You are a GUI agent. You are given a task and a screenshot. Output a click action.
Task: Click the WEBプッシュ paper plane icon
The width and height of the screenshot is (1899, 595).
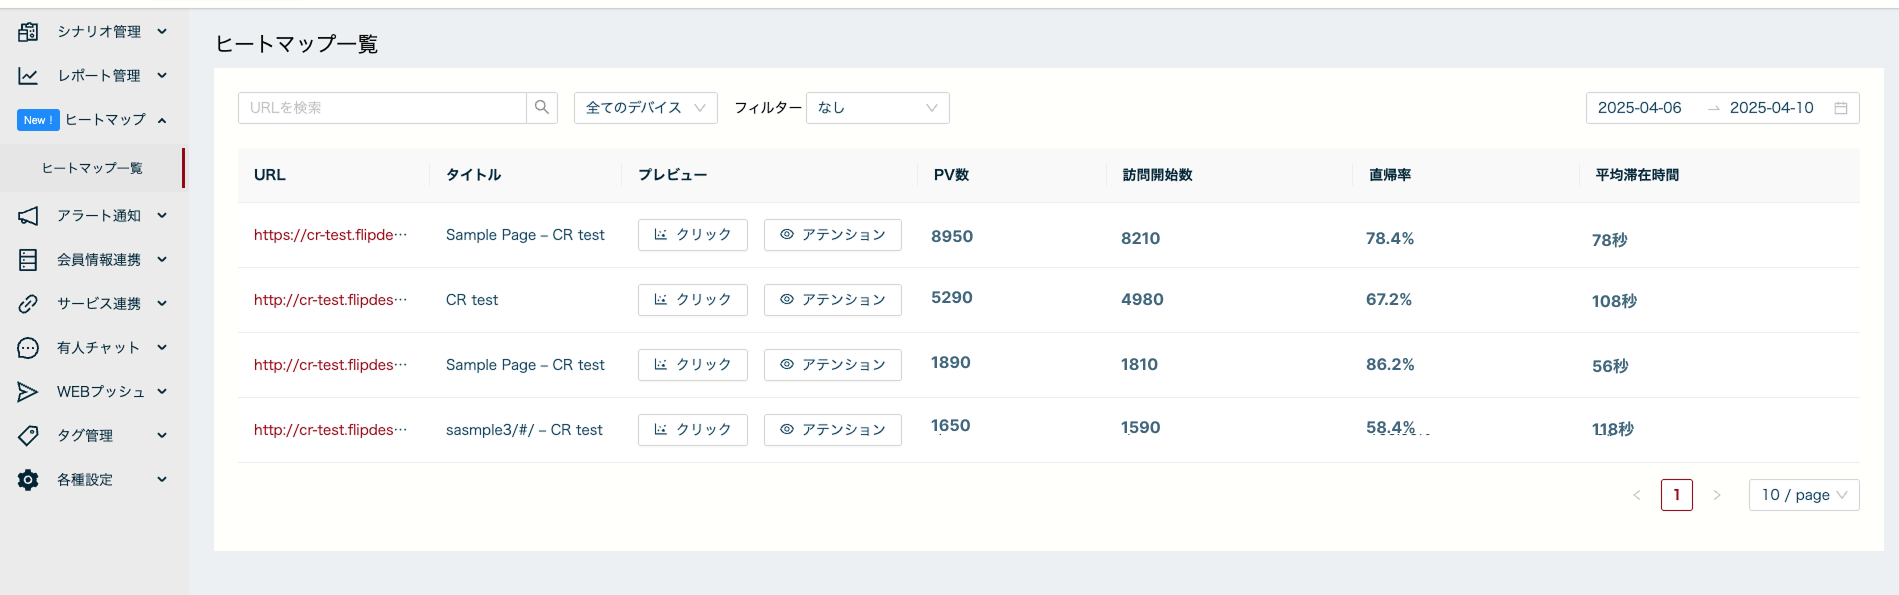pyautogui.click(x=28, y=392)
